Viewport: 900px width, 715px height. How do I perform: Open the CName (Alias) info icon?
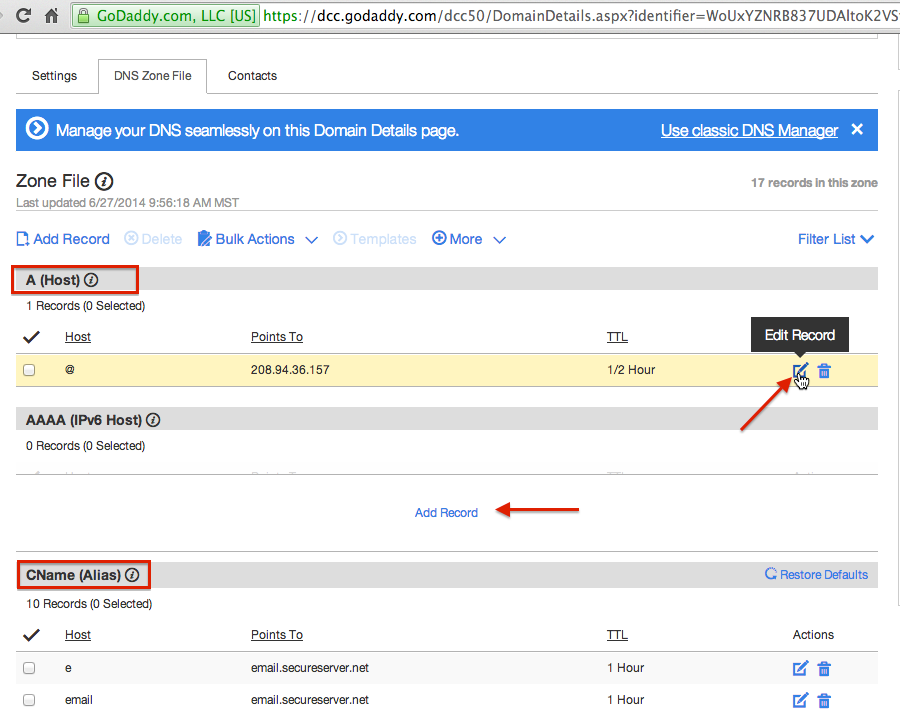pos(132,575)
